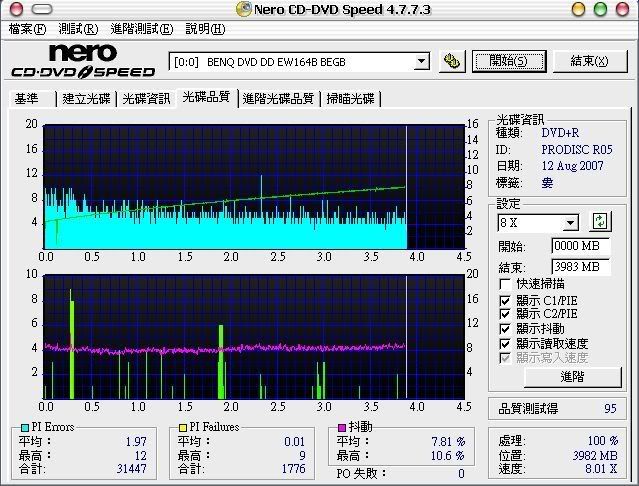
Task: Click the jitter average 7.81 % value
Action: click(448, 442)
